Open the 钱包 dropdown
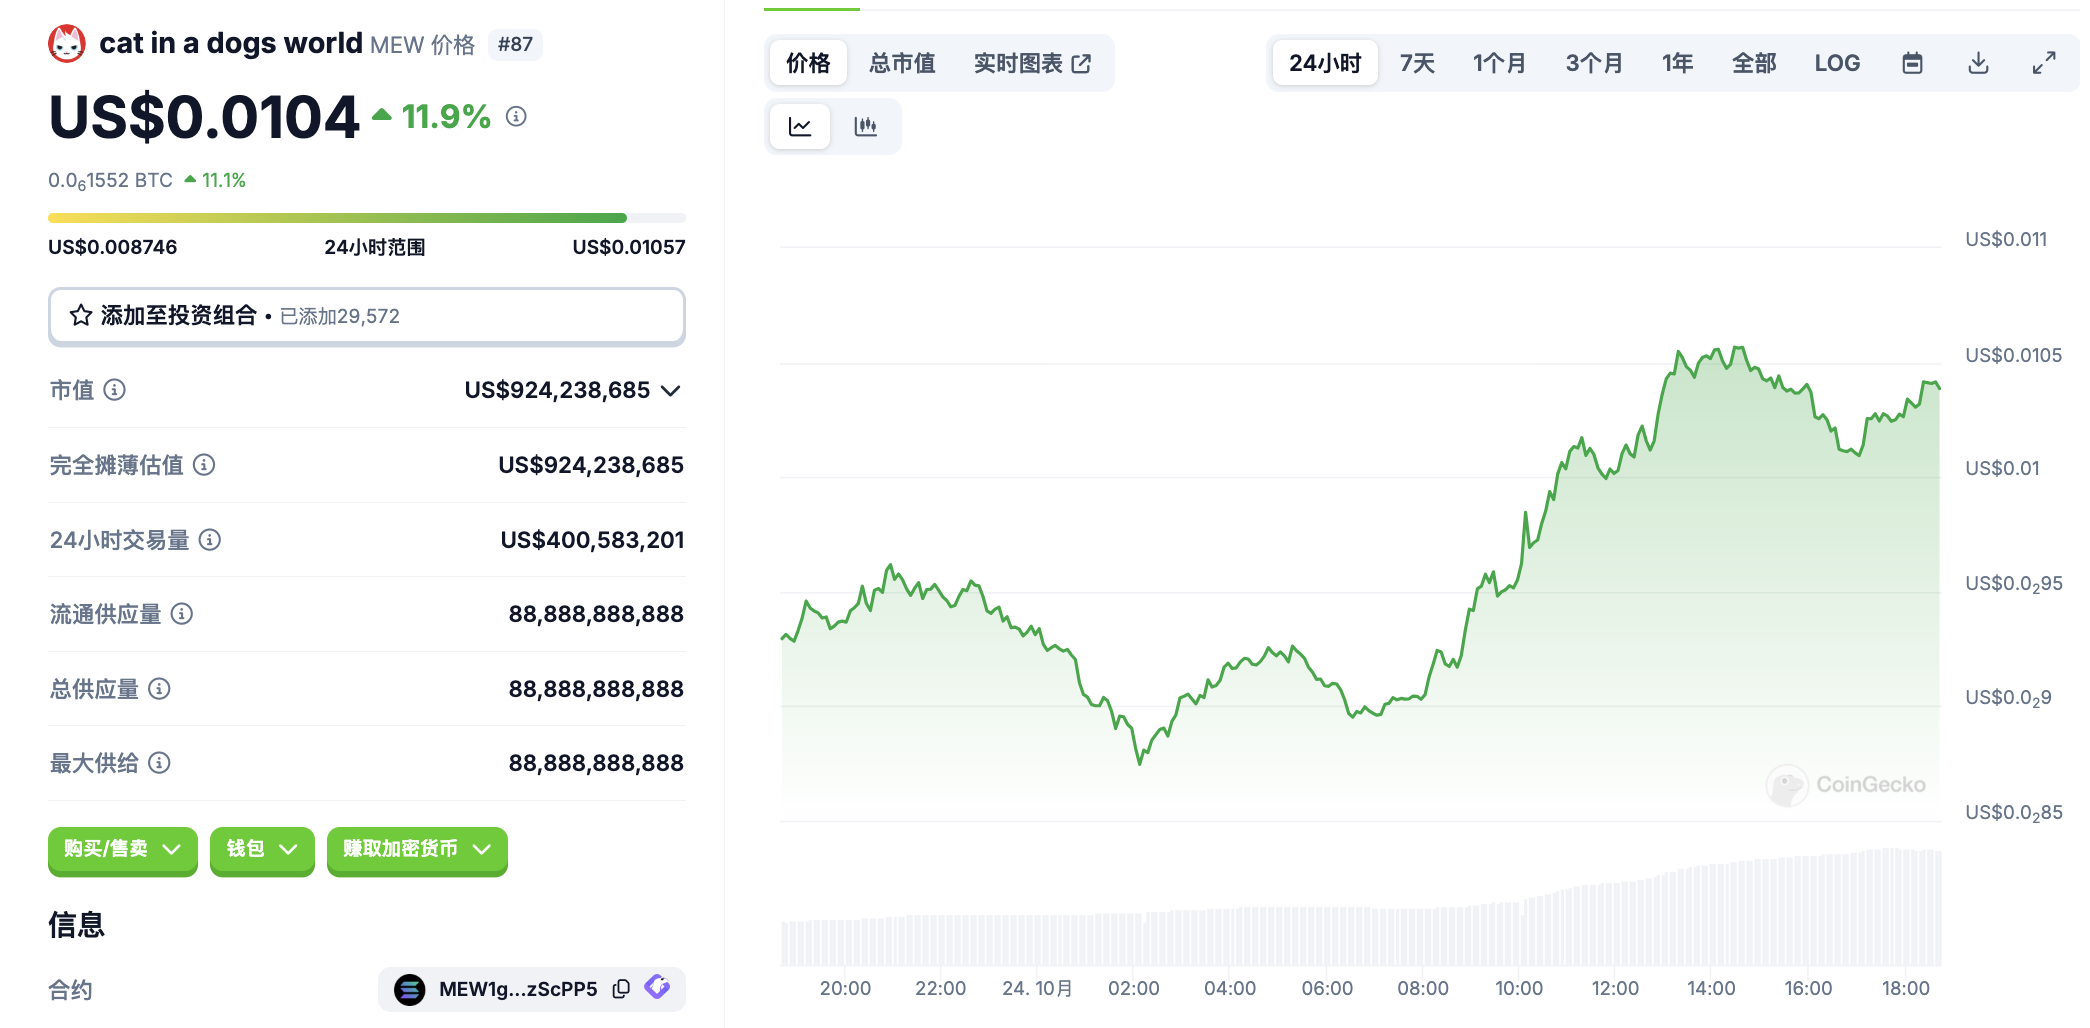This screenshot has height=1028, width=2090. pyautogui.click(x=262, y=850)
